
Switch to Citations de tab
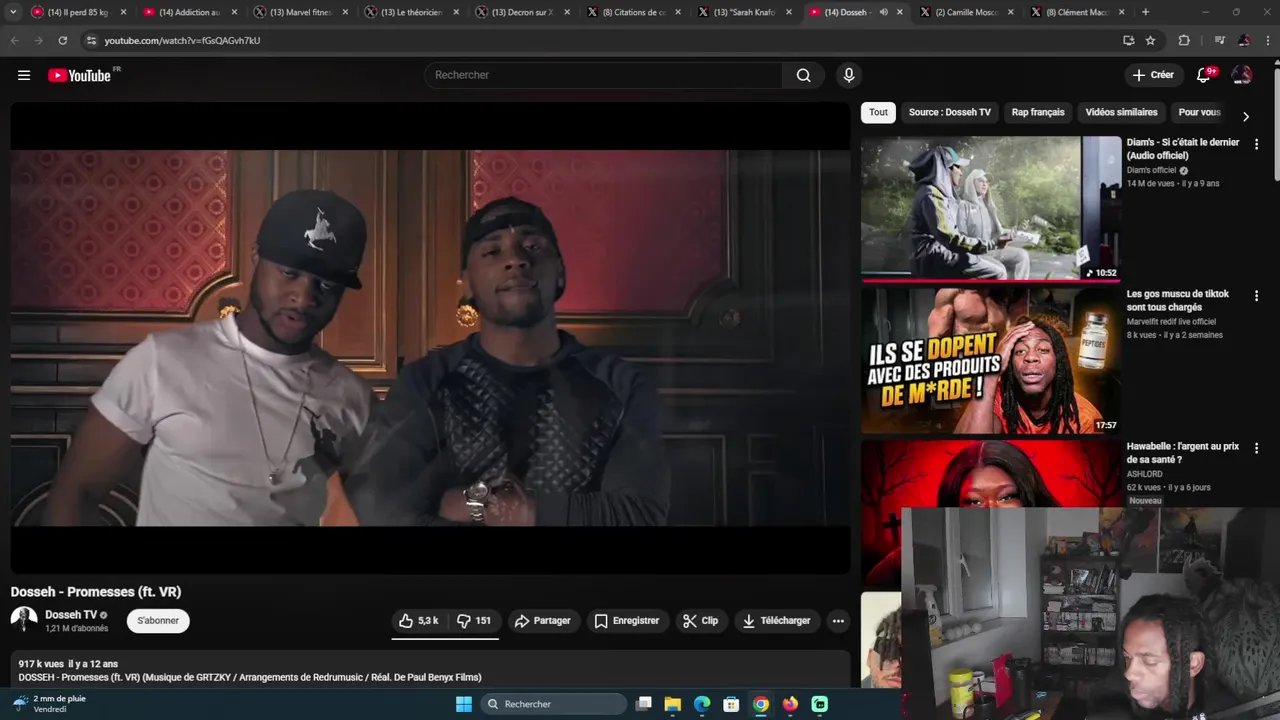coord(633,12)
